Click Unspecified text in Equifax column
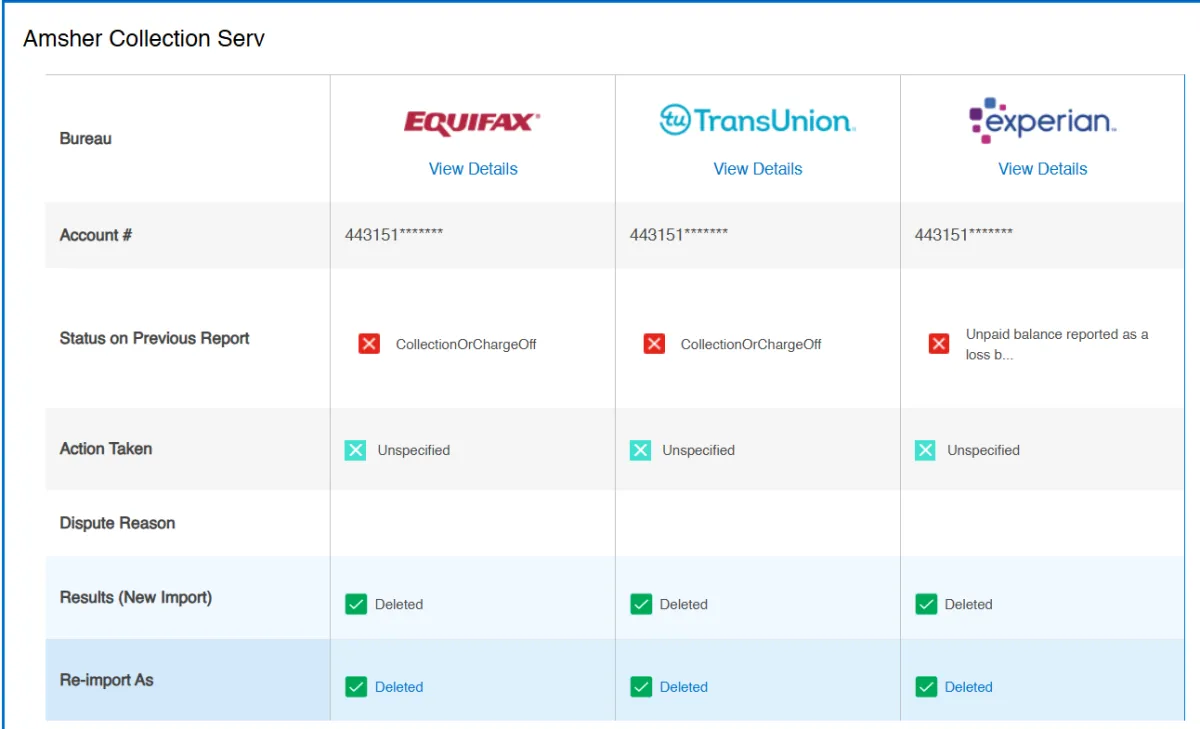The width and height of the screenshot is (1200, 729). point(414,450)
